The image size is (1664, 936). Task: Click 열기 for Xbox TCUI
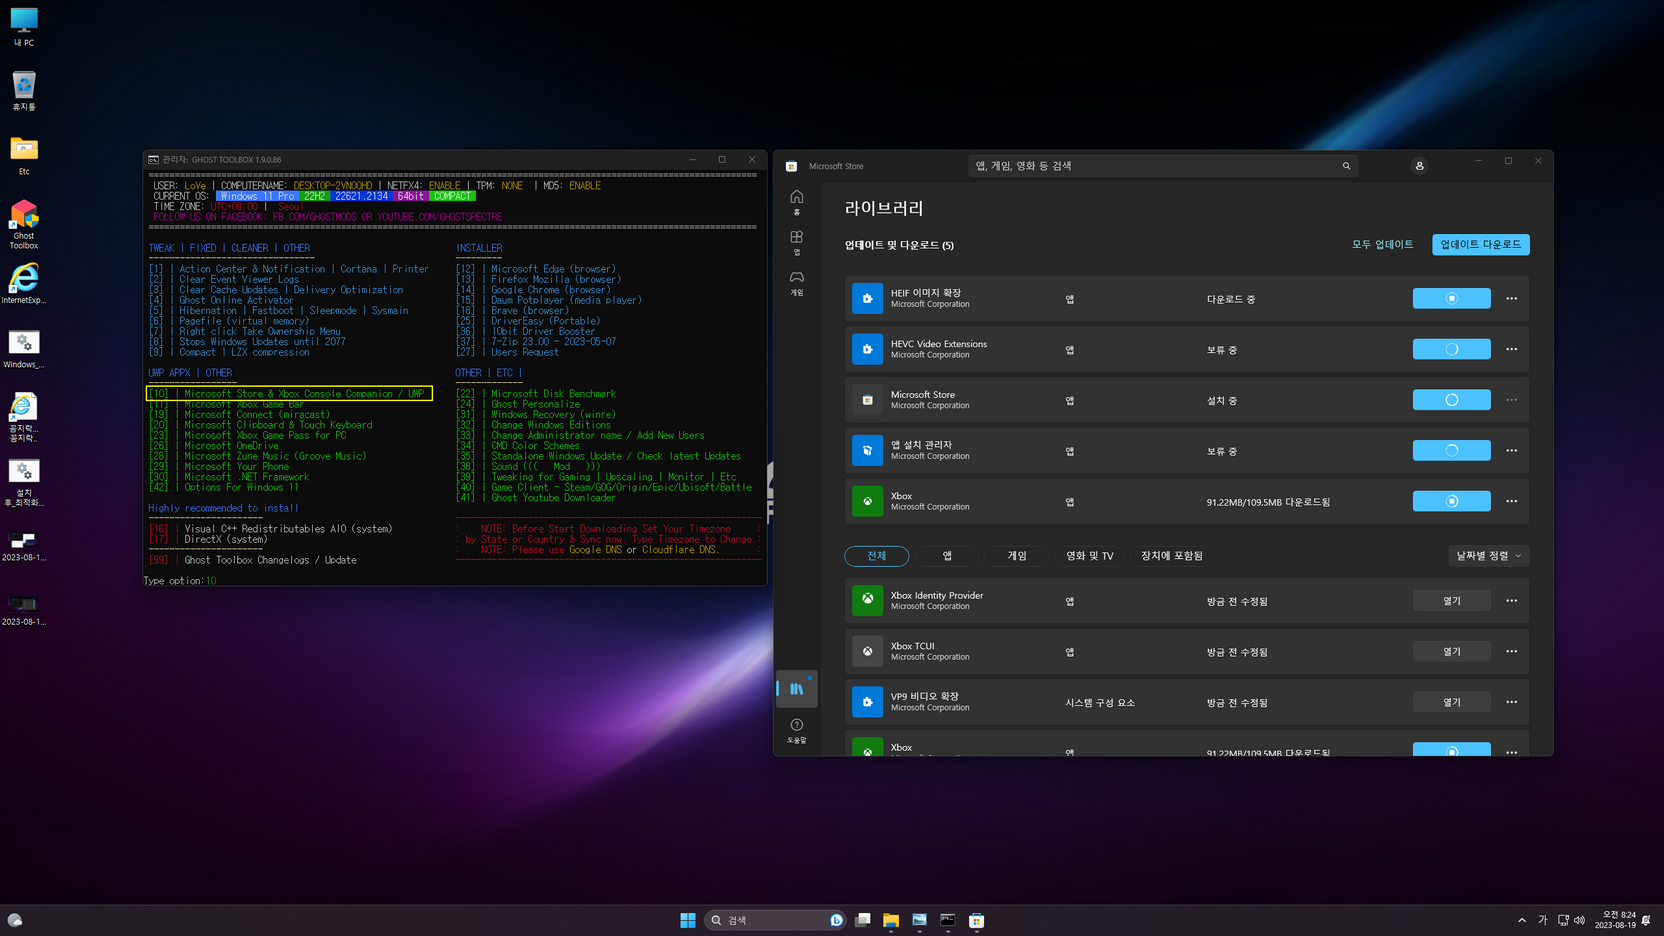(x=1452, y=651)
